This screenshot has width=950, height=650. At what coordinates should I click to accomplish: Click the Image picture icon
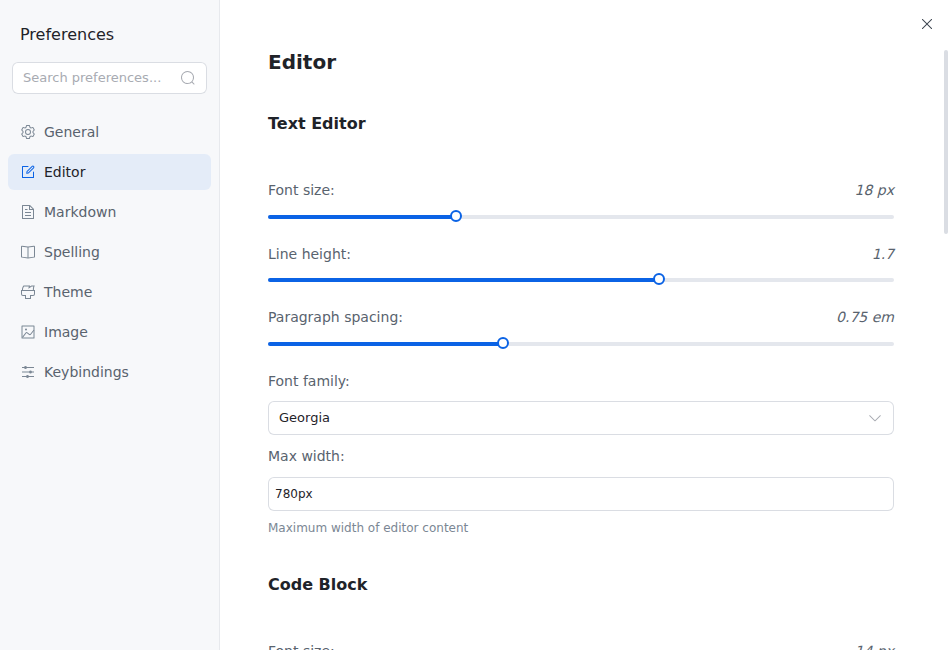[28, 332]
